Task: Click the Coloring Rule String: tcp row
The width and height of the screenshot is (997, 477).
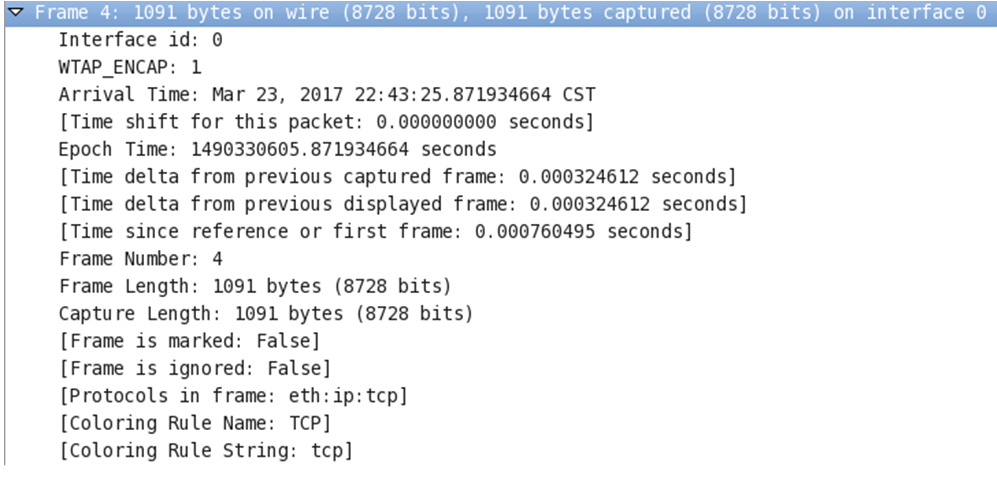Action: point(205,450)
